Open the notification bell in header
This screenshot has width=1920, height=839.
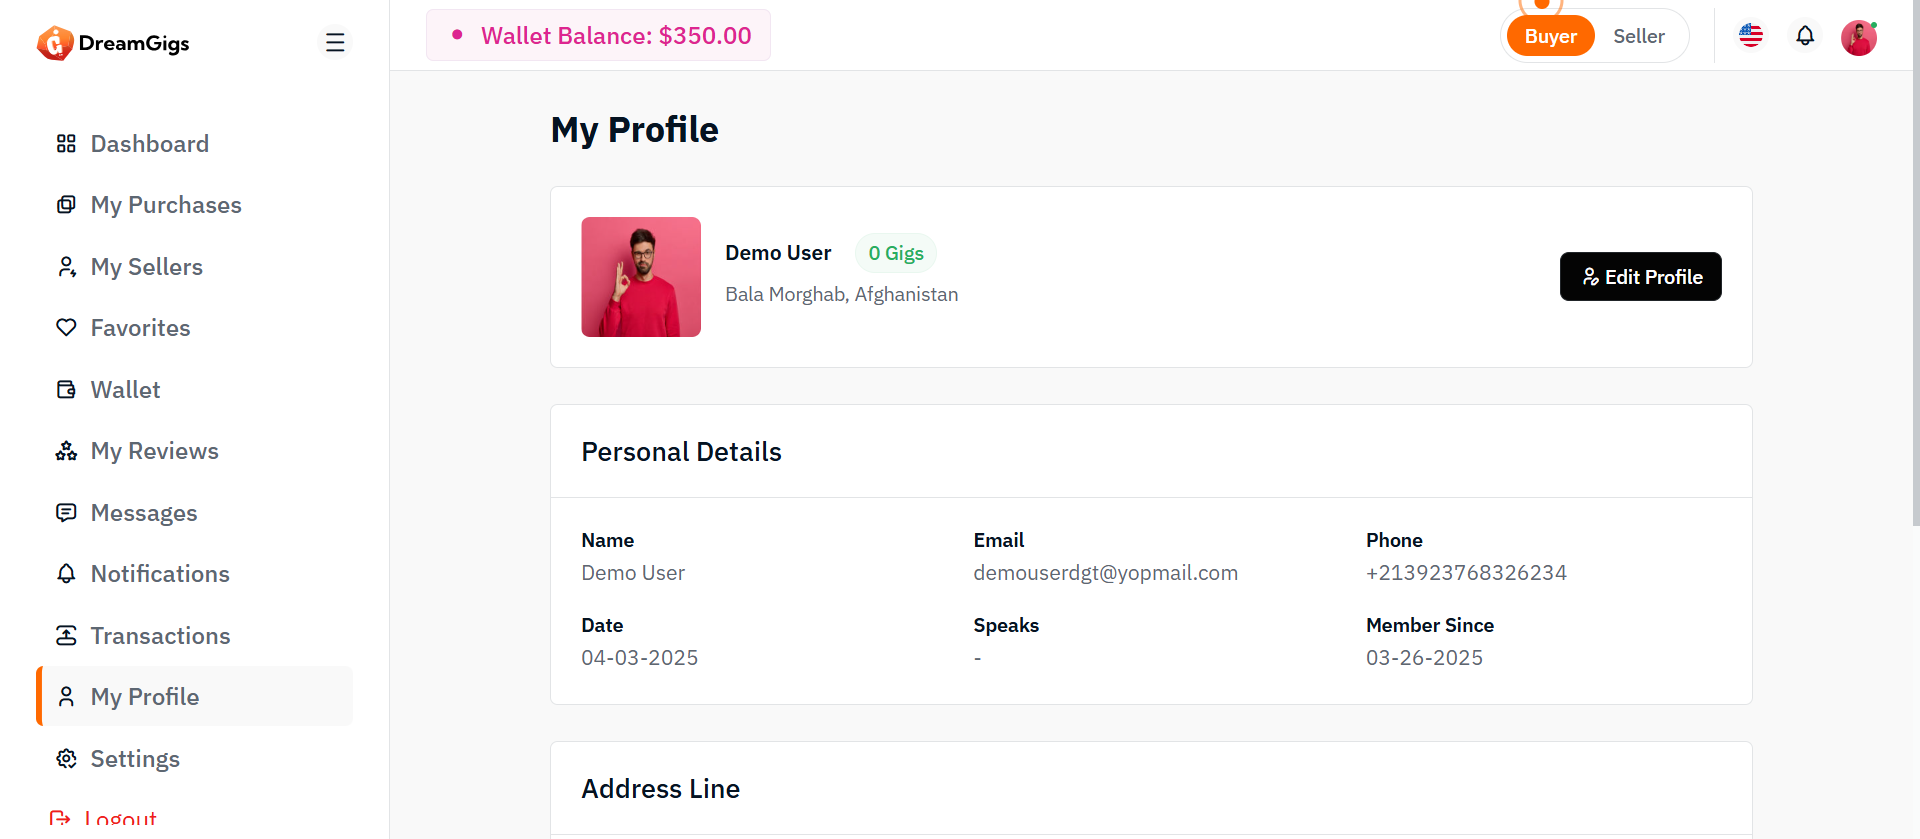point(1805,37)
